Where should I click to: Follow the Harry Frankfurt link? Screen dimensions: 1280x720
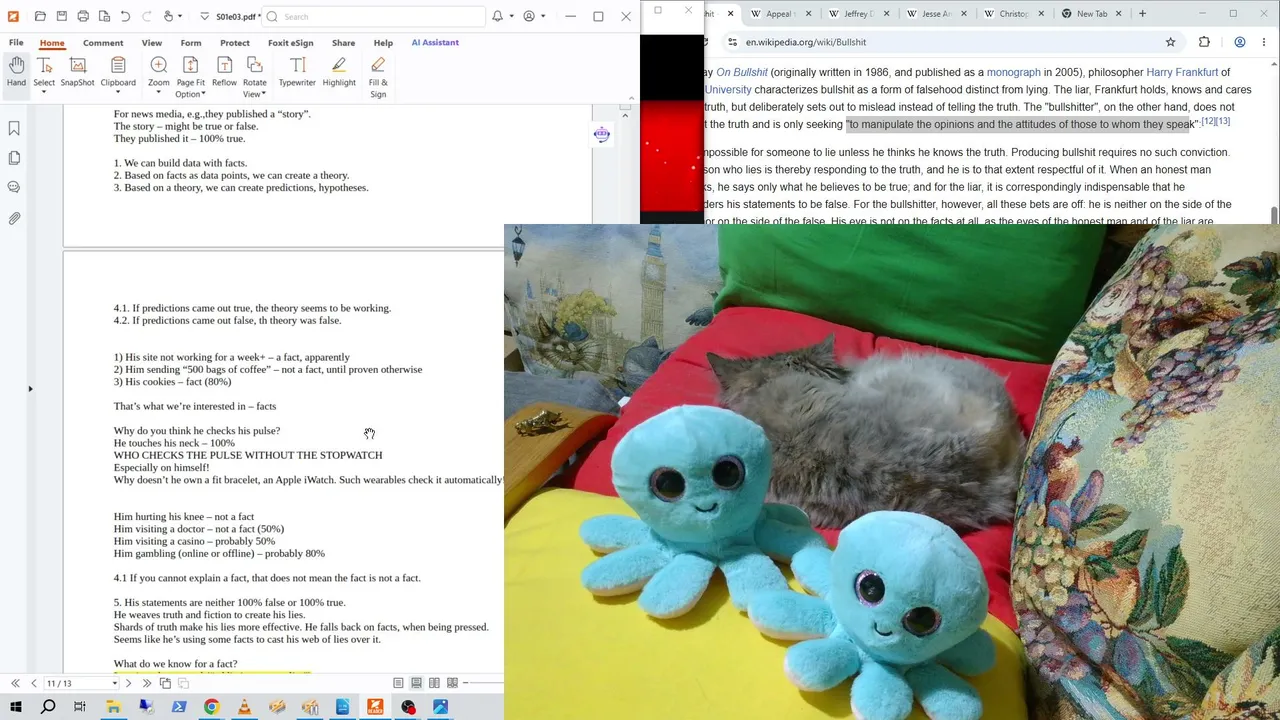(x=1182, y=72)
